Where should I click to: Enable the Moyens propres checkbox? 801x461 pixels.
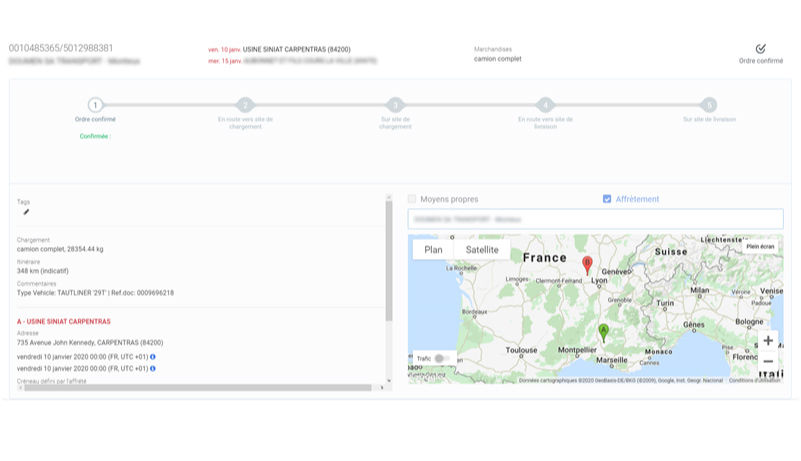point(412,199)
